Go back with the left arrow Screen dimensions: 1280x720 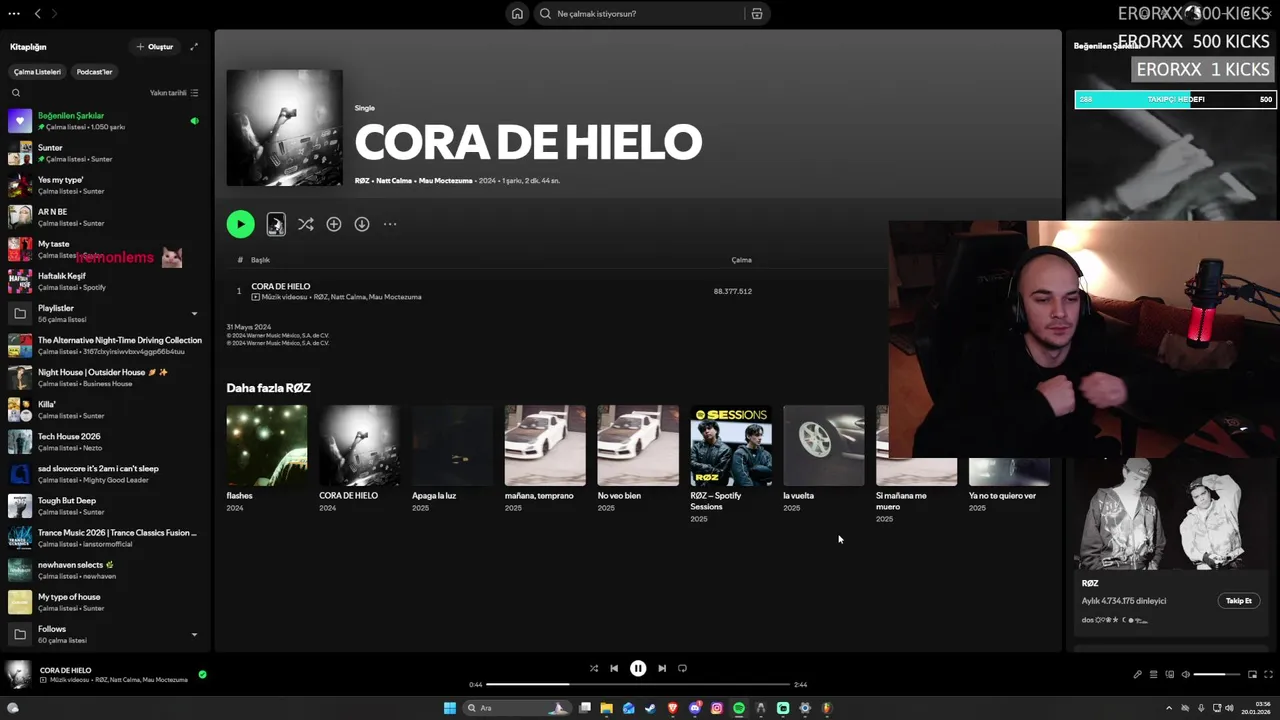click(x=37, y=13)
